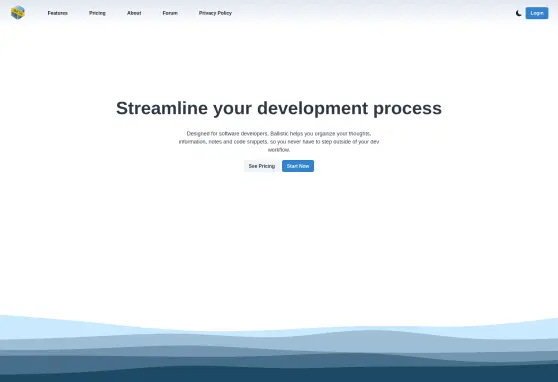This screenshot has height=382, width=558.
Task: Open the About link
Action: coord(134,13)
